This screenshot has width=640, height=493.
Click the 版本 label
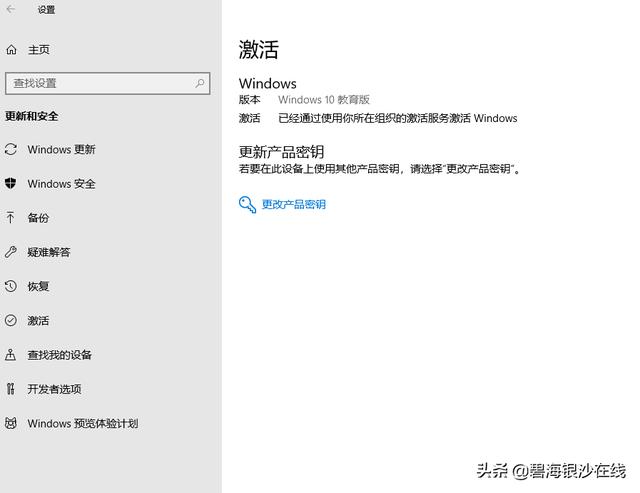pos(249,100)
